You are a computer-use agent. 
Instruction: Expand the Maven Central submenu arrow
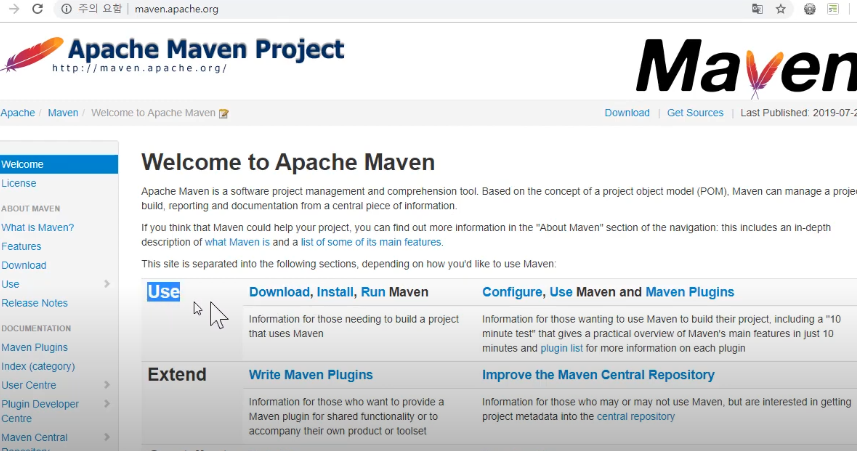click(x=107, y=437)
